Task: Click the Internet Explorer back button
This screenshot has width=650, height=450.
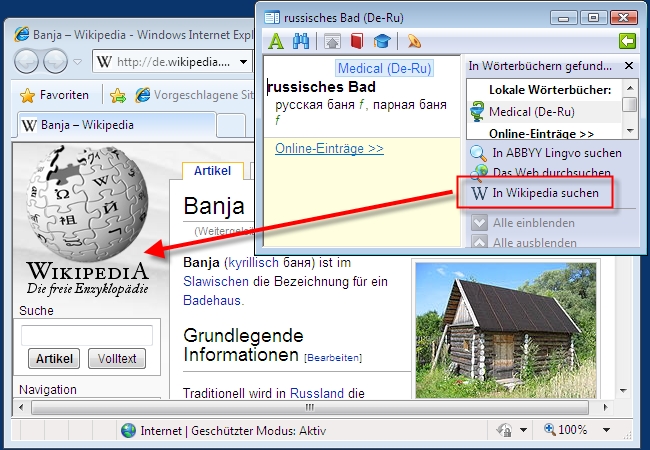Action: (x=26, y=61)
